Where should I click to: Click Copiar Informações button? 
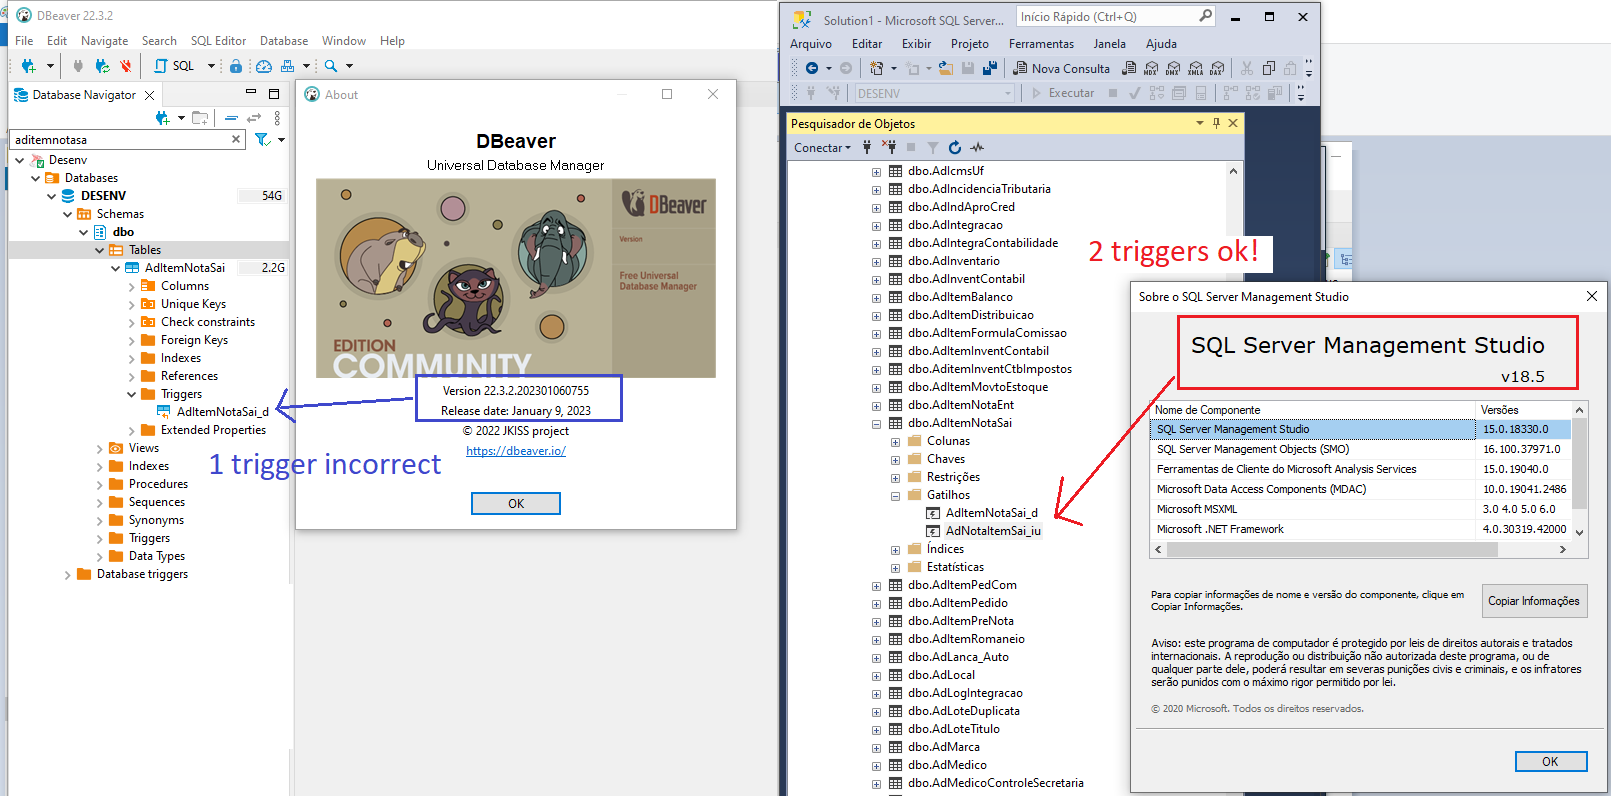(x=1534, y=601)
